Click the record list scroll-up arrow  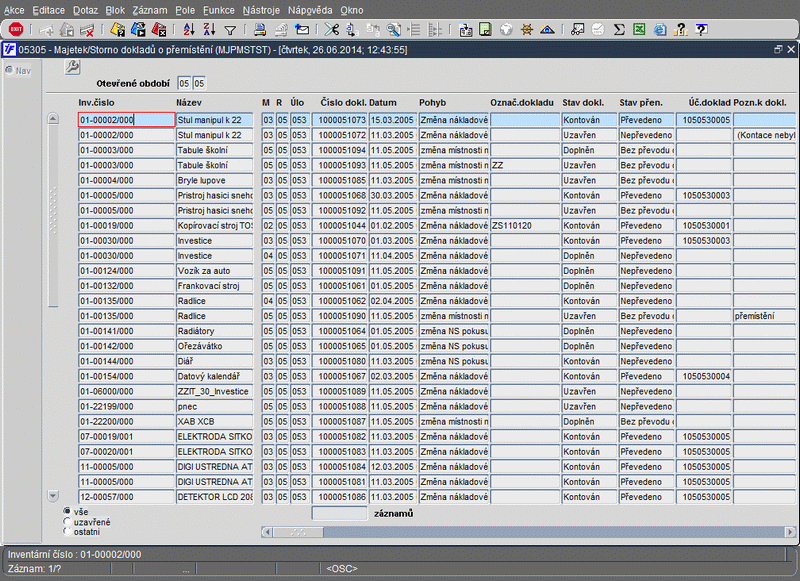pyautogui.click(x=53, y=119)
